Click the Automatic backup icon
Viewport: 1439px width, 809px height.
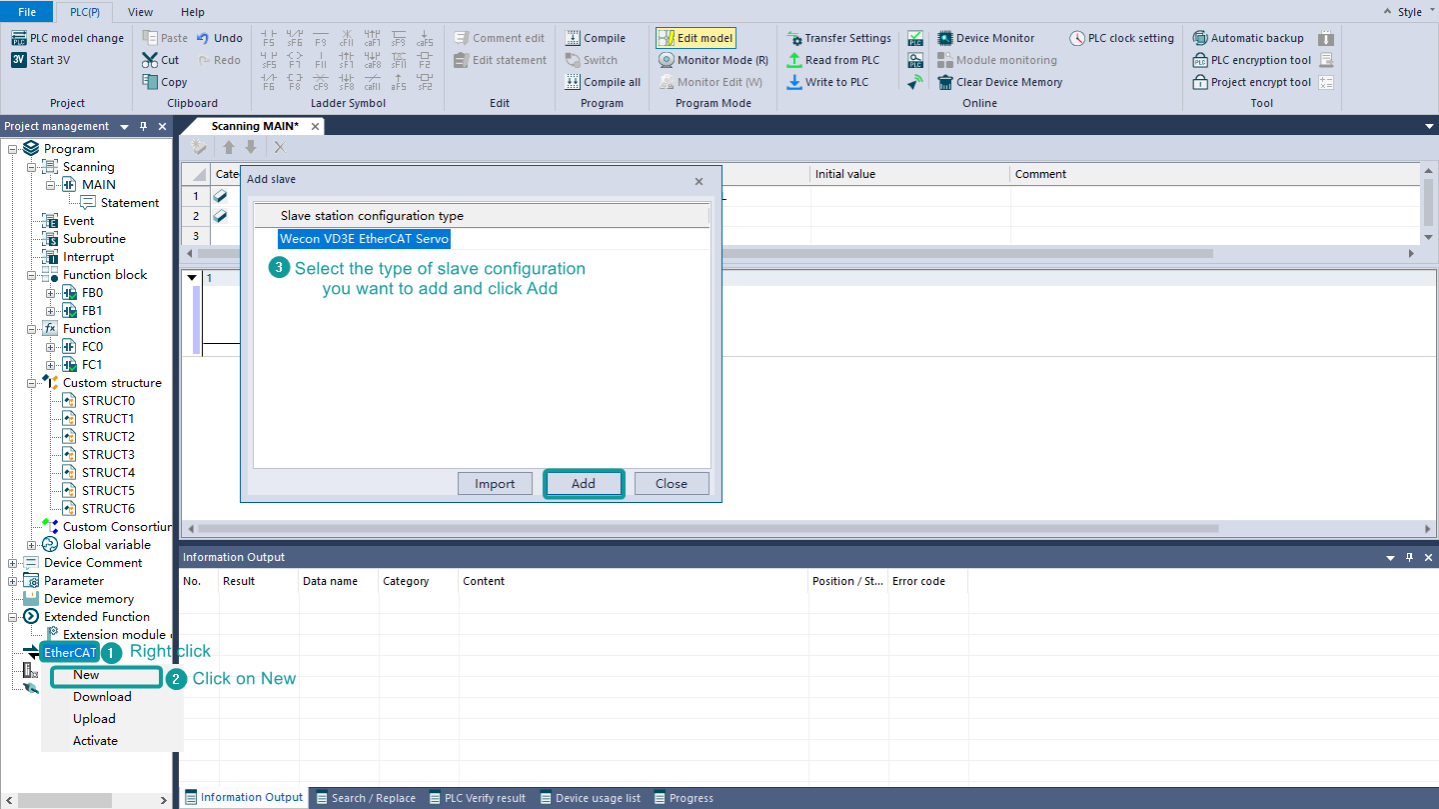[x=1201, y=38]
